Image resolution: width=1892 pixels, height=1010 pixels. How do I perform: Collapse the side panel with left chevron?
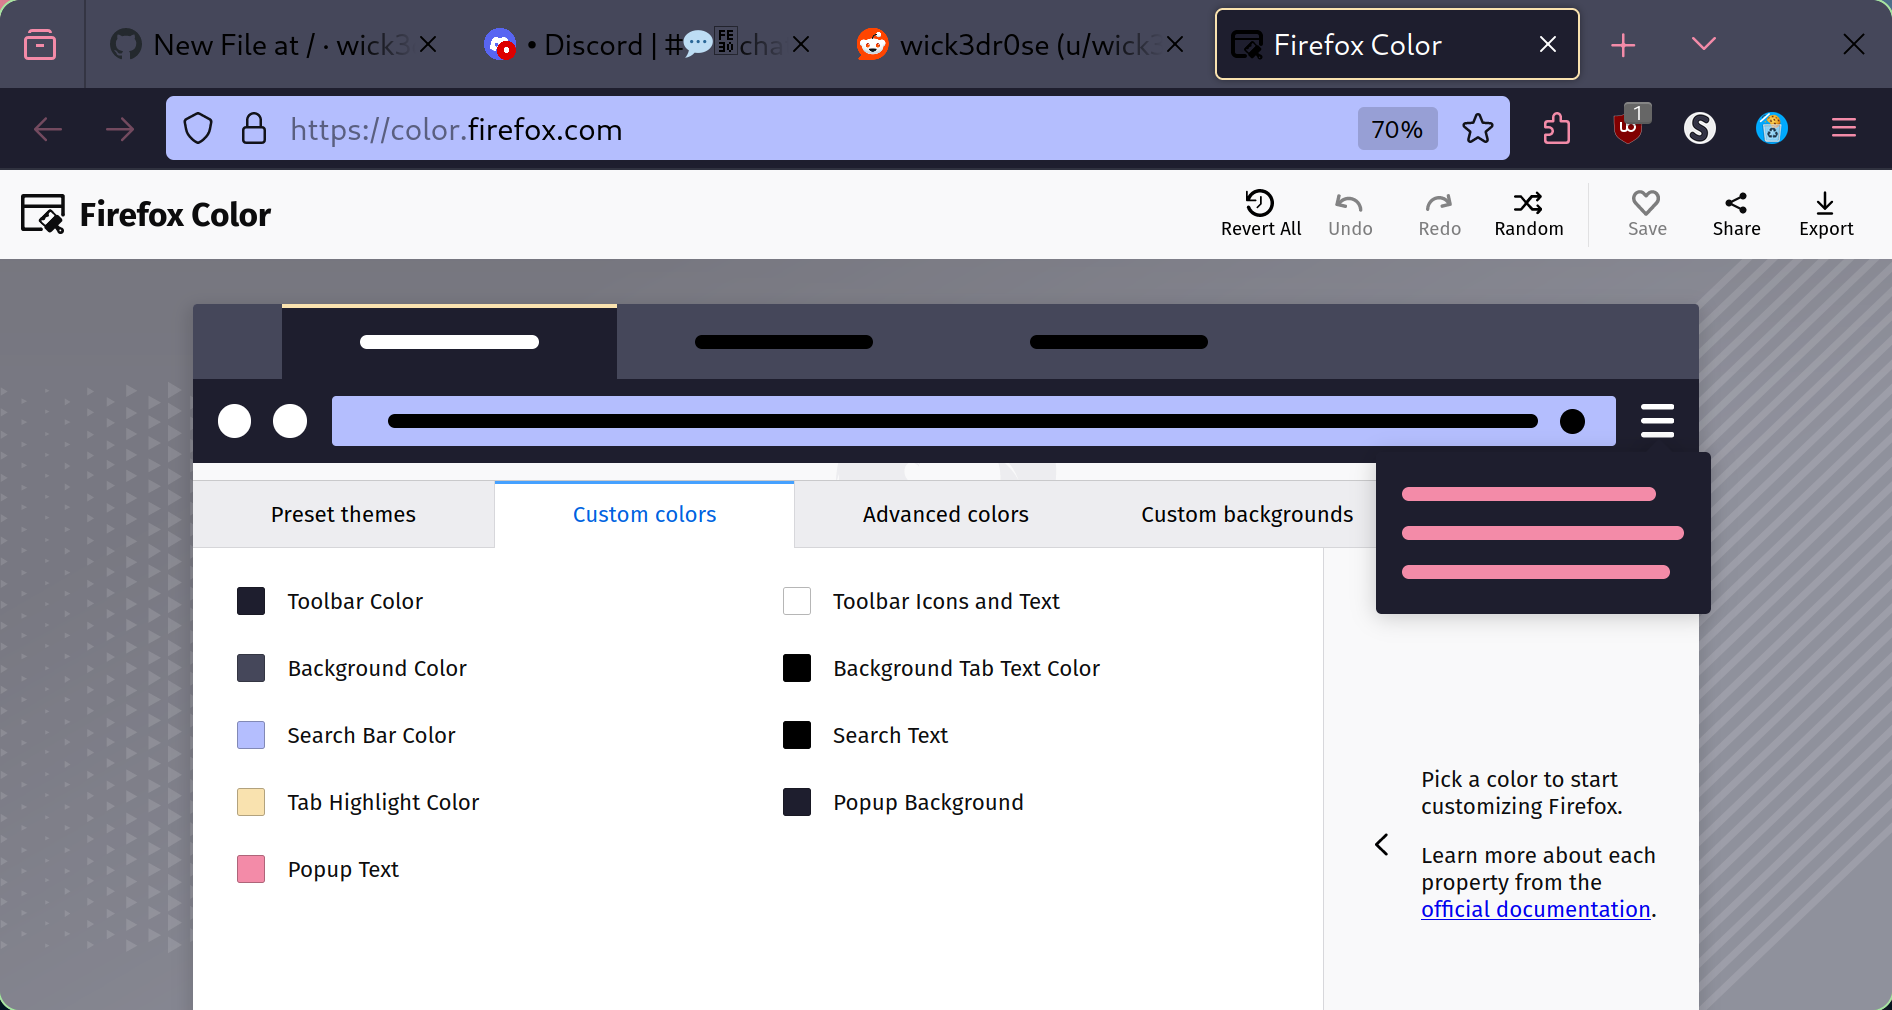pyautogui.click(x=1381, y=845)
